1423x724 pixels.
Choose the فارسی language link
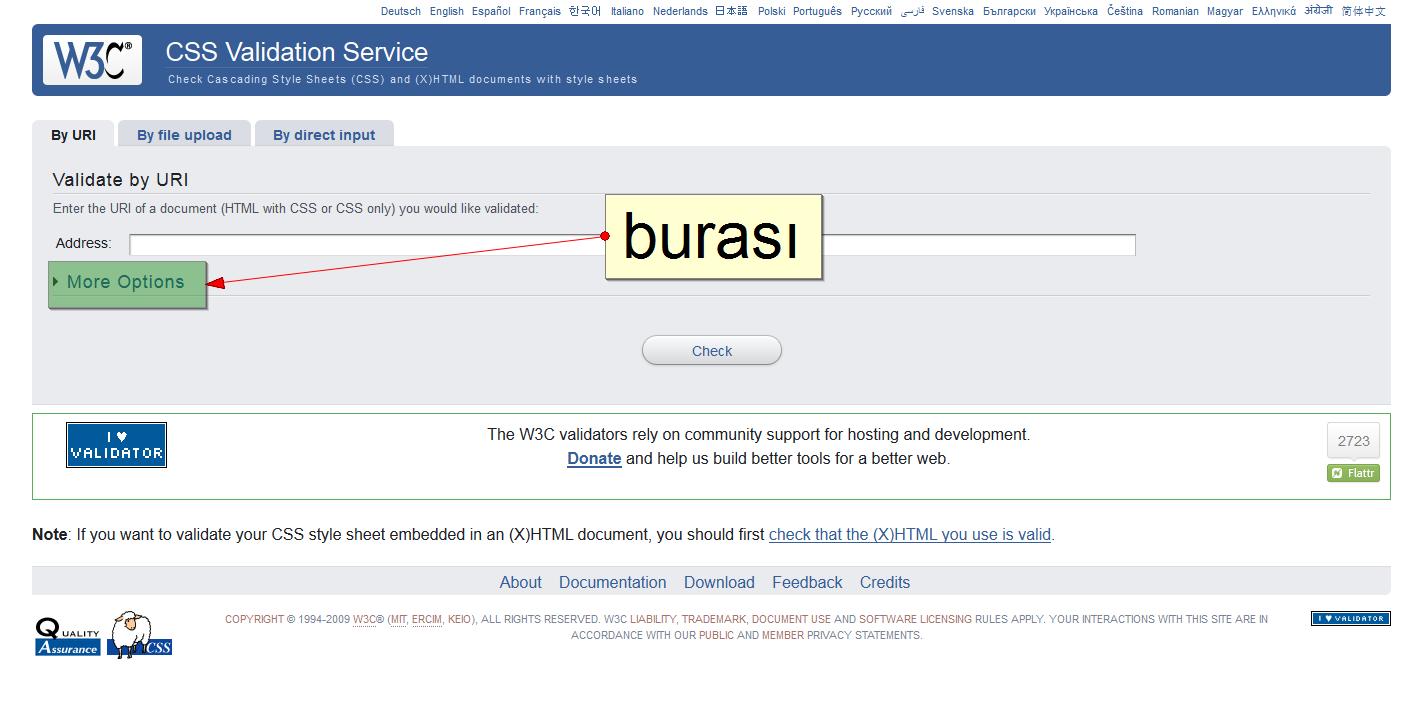pos(912,12)
